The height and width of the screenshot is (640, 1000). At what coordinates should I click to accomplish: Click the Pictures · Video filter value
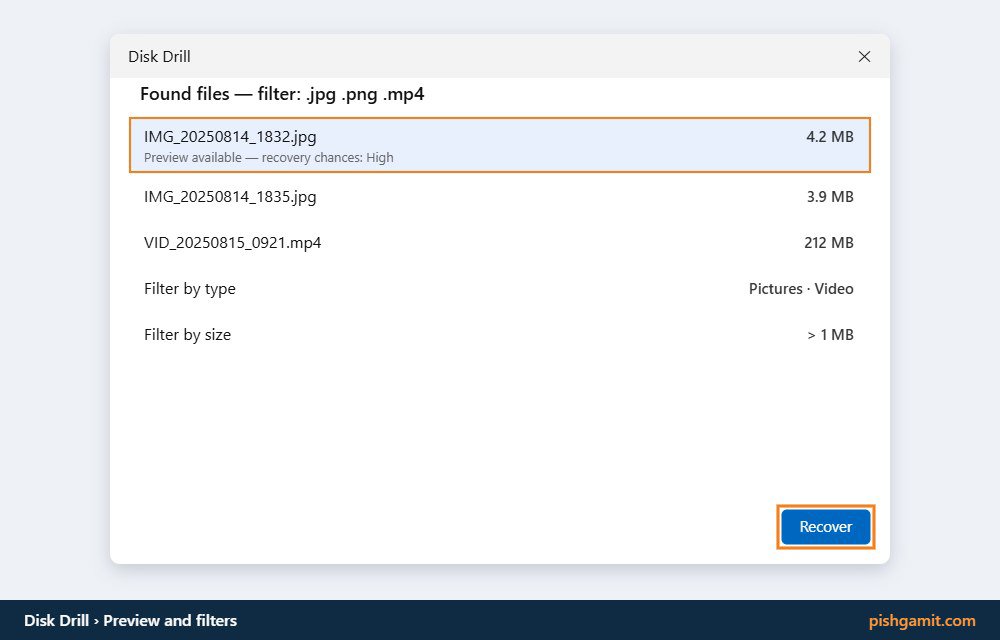[801, 289]
